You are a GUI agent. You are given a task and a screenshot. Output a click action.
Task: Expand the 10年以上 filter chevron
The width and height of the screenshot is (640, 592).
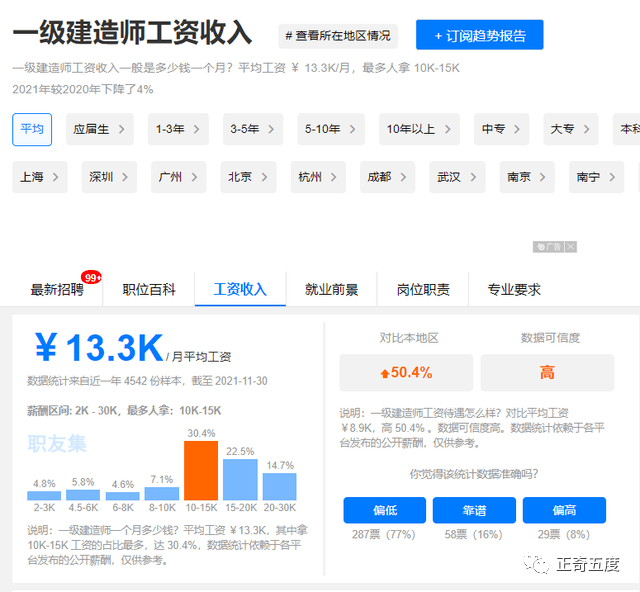pos(448,129)
